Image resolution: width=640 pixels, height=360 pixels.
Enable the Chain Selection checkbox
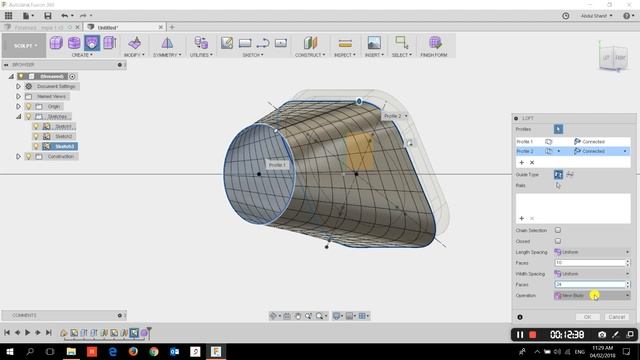tap(558, 230)
